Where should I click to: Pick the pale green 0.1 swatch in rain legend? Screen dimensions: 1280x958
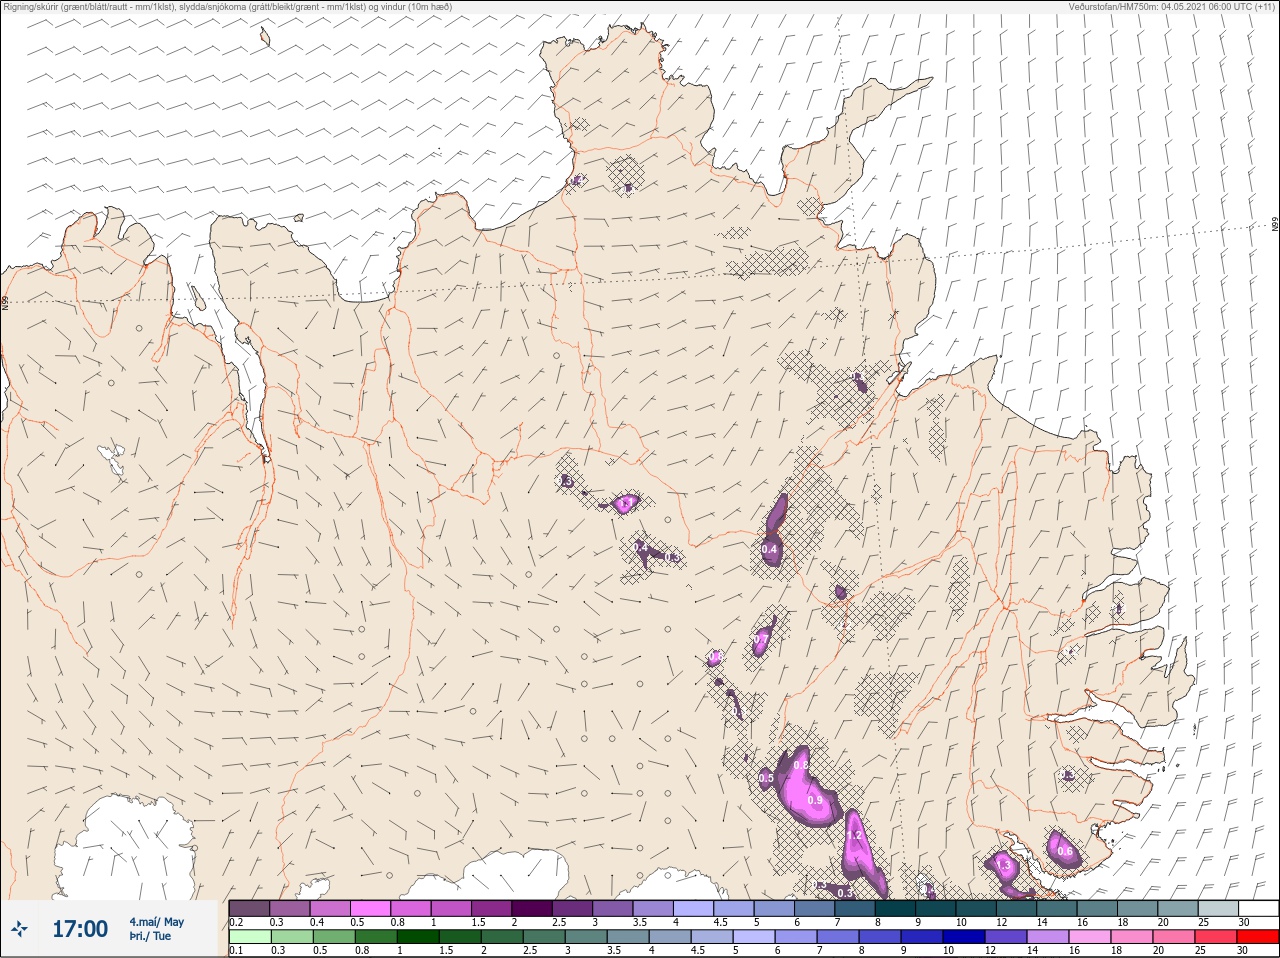click(250, 937)
